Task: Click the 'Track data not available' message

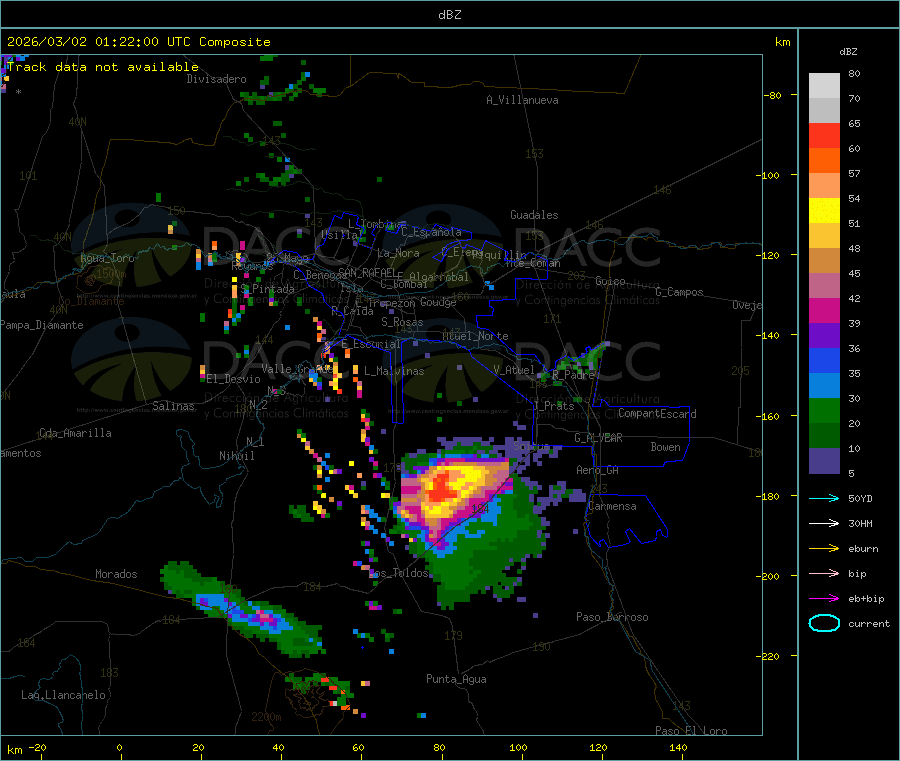Action: pos(103,67)
